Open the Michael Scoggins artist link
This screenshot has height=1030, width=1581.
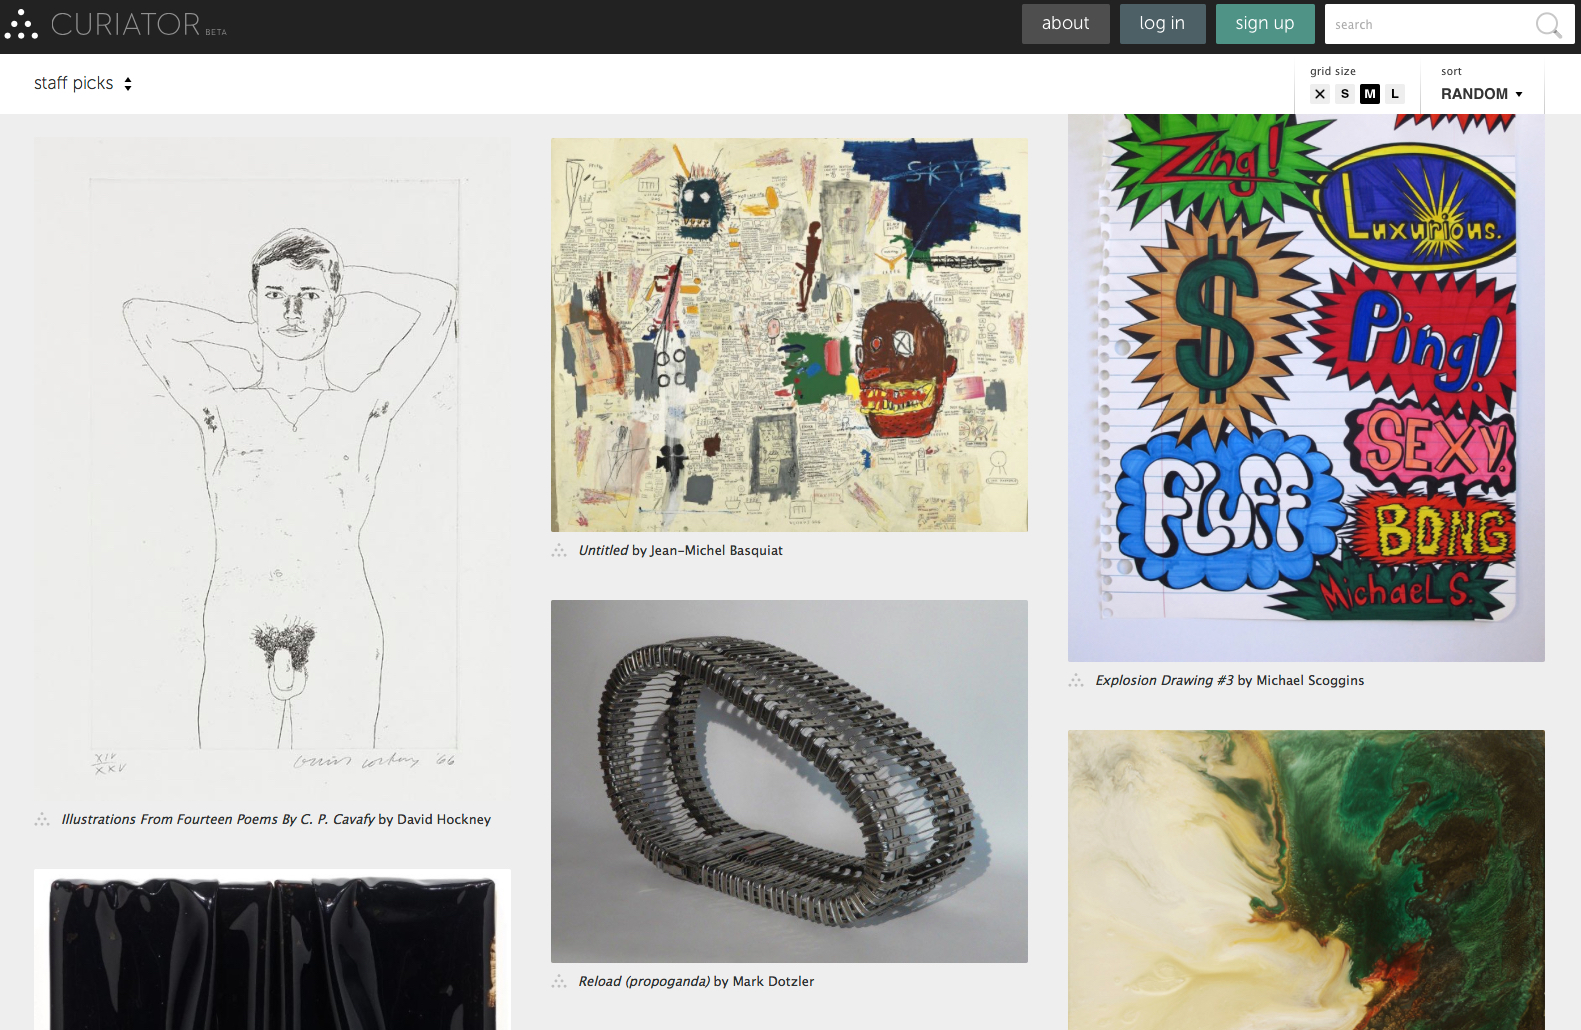(x=1310, y=681)
